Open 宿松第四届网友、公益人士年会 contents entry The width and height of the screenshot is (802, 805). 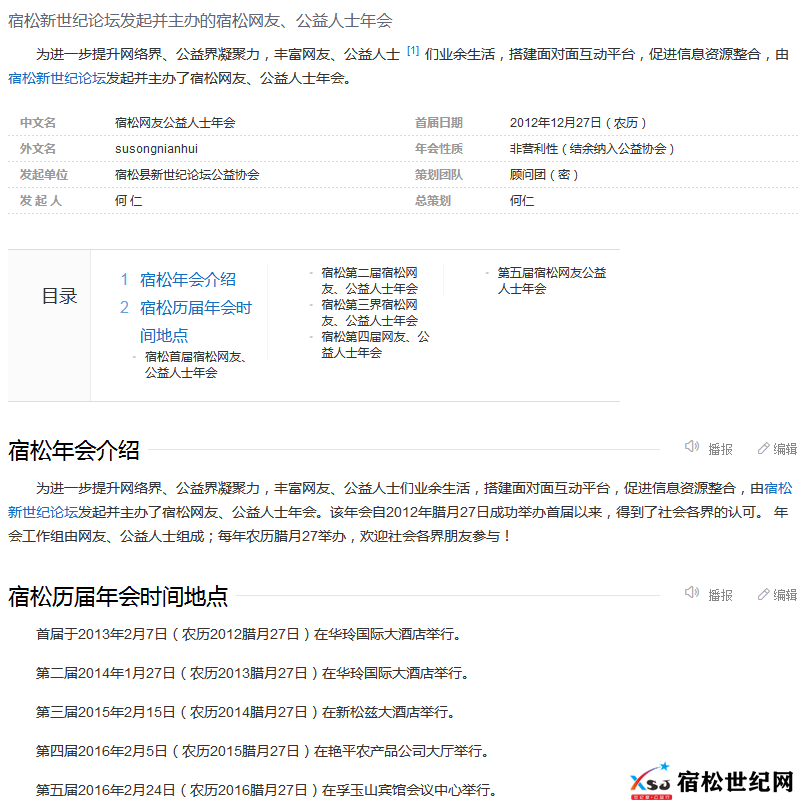[x=375, y=344]
